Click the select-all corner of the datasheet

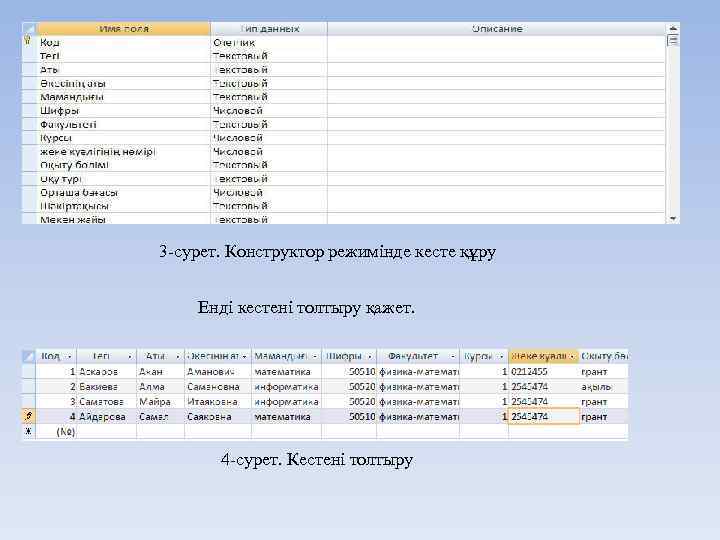[28, 356]
